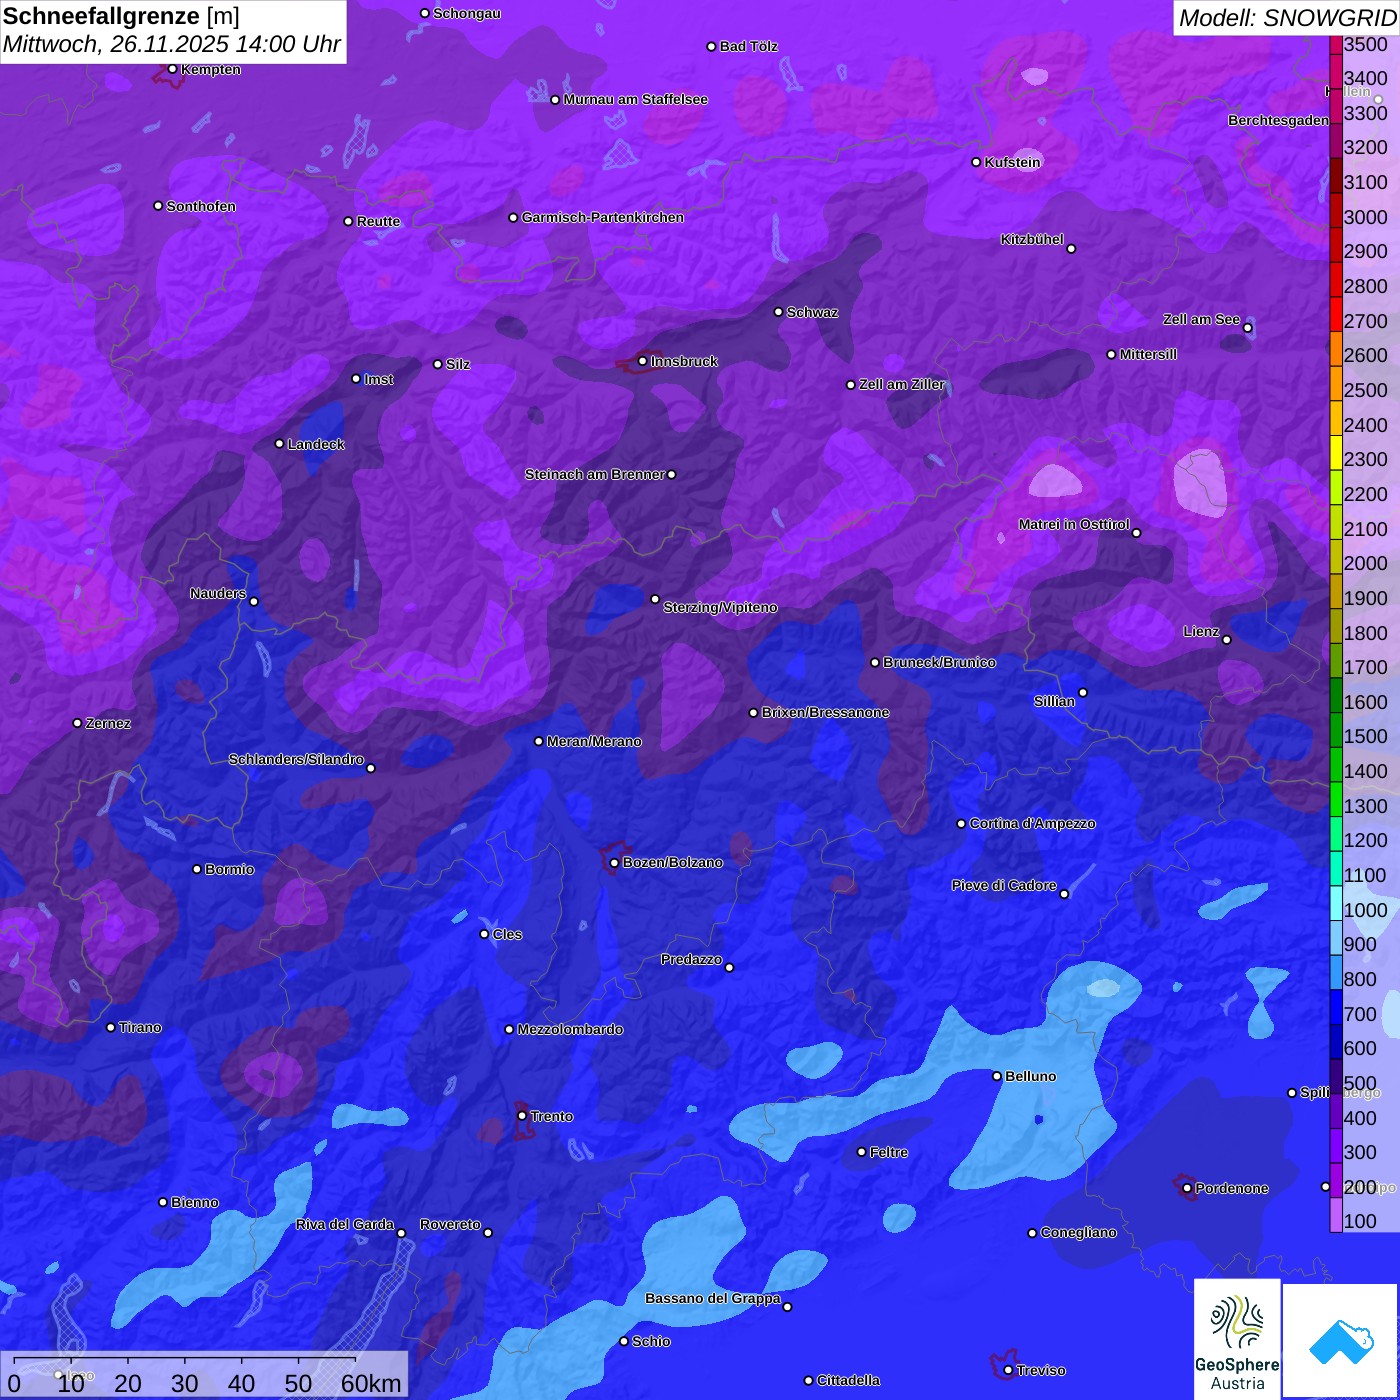
Task: Click the Conegliano label
Action: click(x=1078, y=1232)
